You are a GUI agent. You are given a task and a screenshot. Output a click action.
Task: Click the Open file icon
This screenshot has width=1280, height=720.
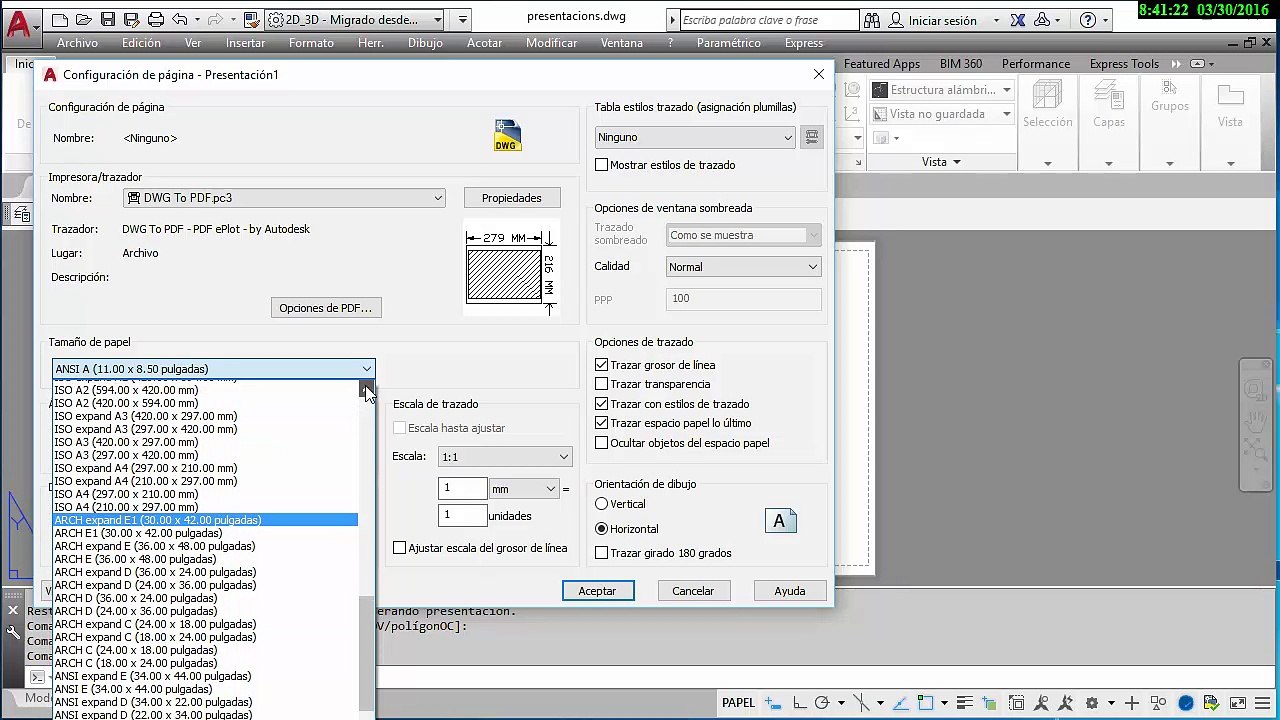point(84,20)
